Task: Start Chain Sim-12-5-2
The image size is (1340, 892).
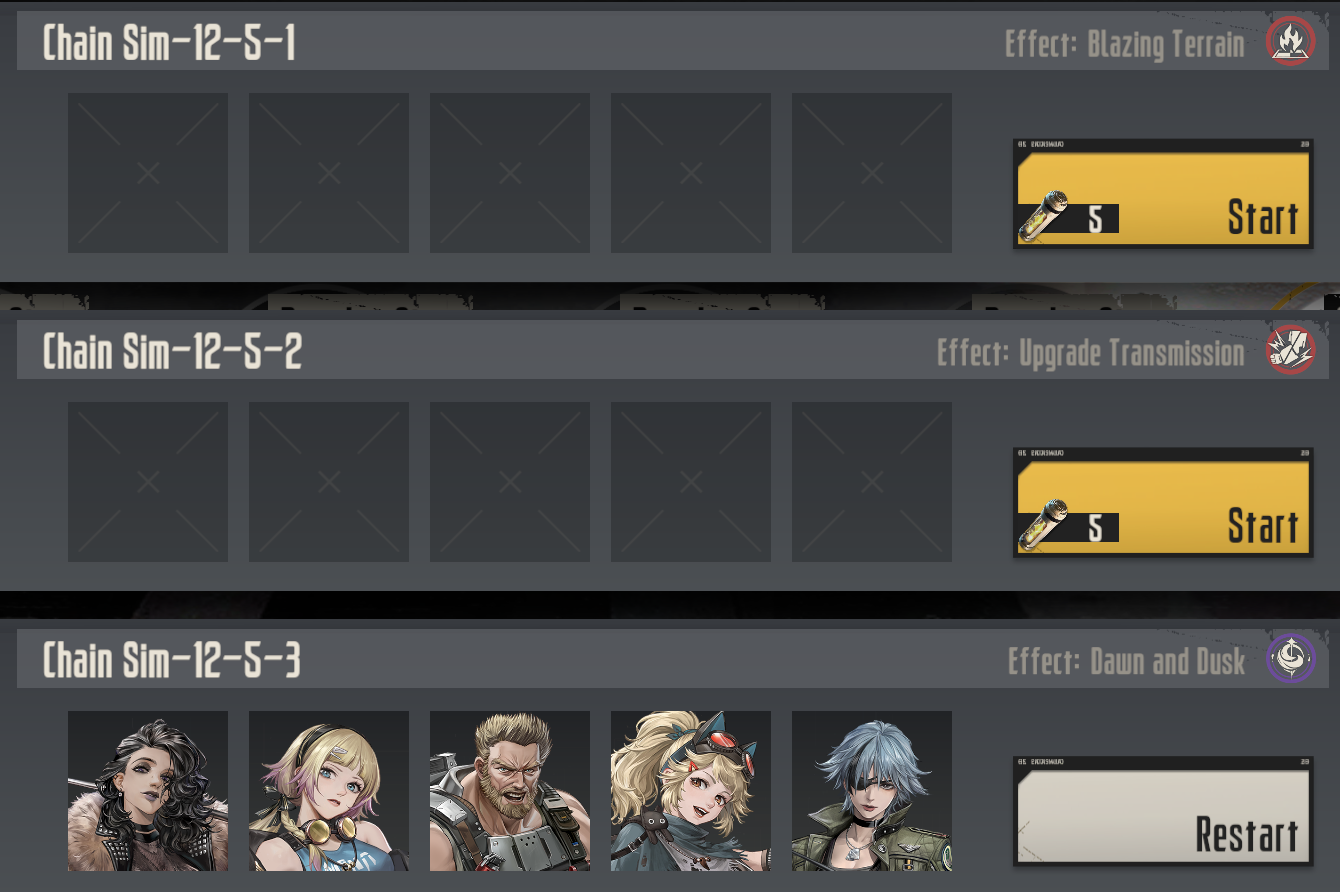Action: click(1163, 503)
